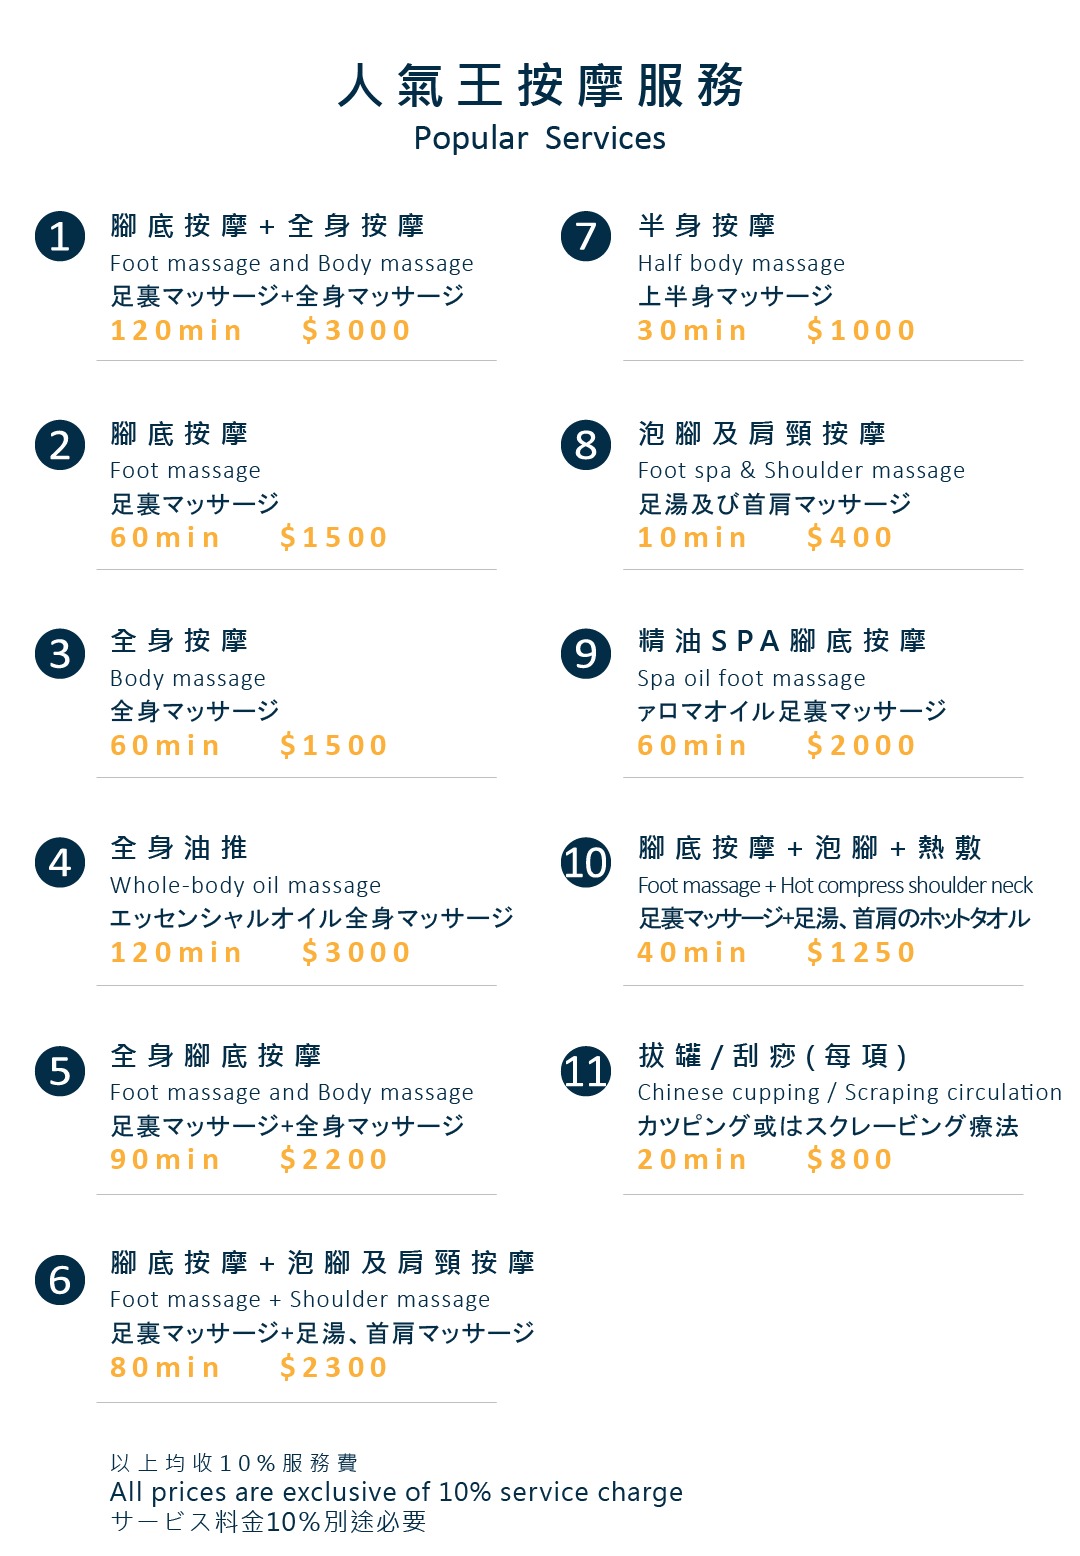Tap the number 9 circle badge

[x=586, y=653]
